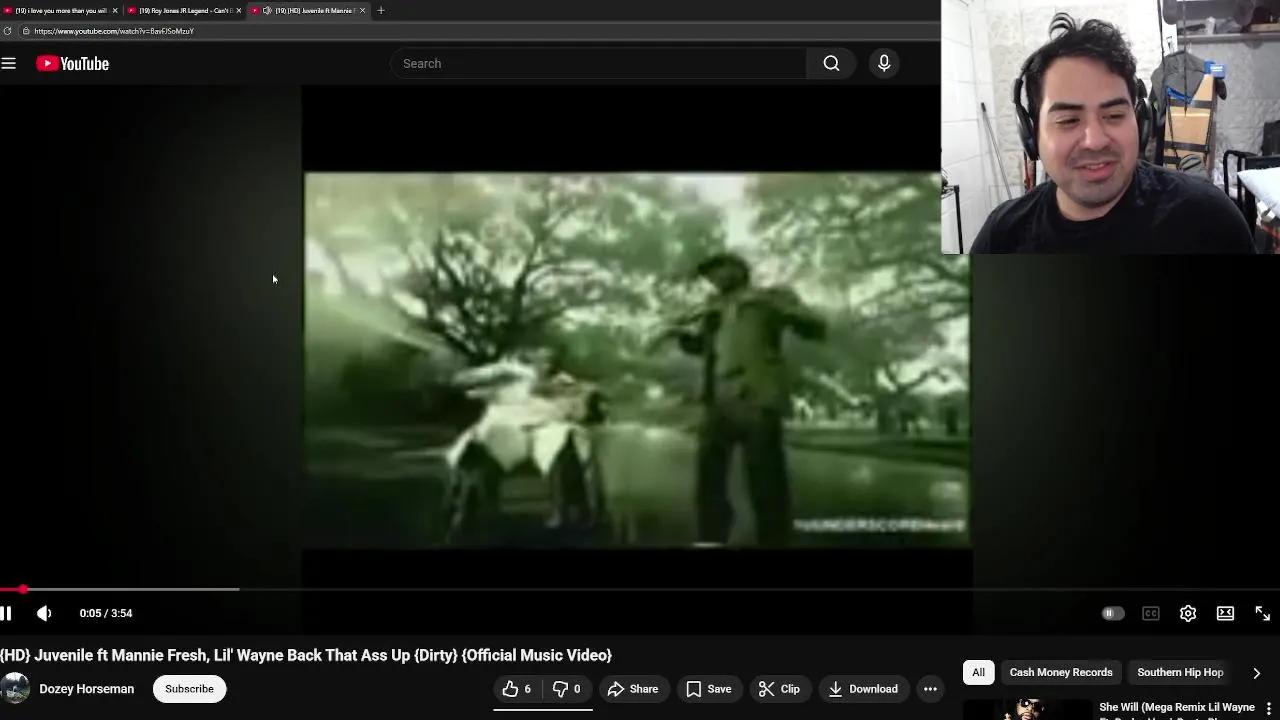1280x720 pixels.
Task: Switch to theater mode view
Action: coord(1225,613)
